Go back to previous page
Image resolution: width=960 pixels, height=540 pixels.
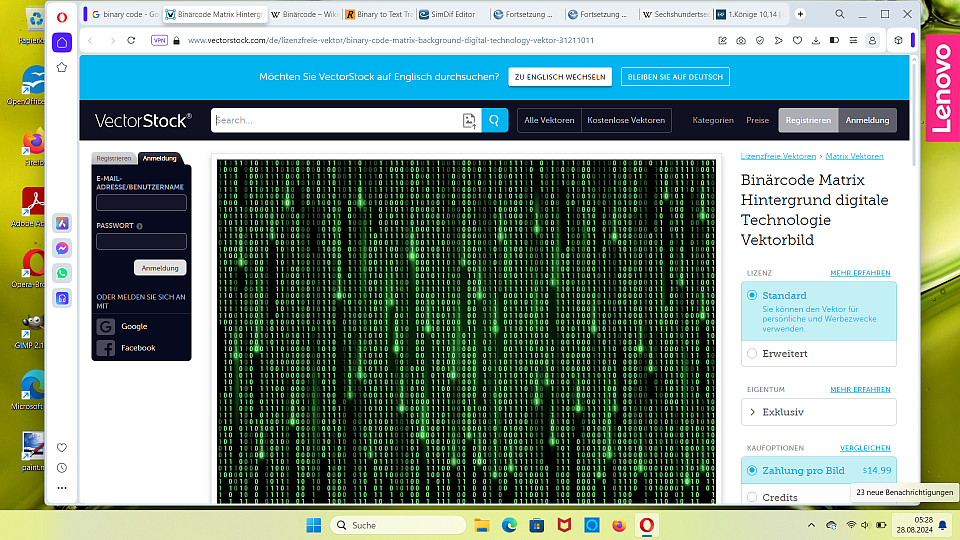pyautogui.click(x=91, y=40)
